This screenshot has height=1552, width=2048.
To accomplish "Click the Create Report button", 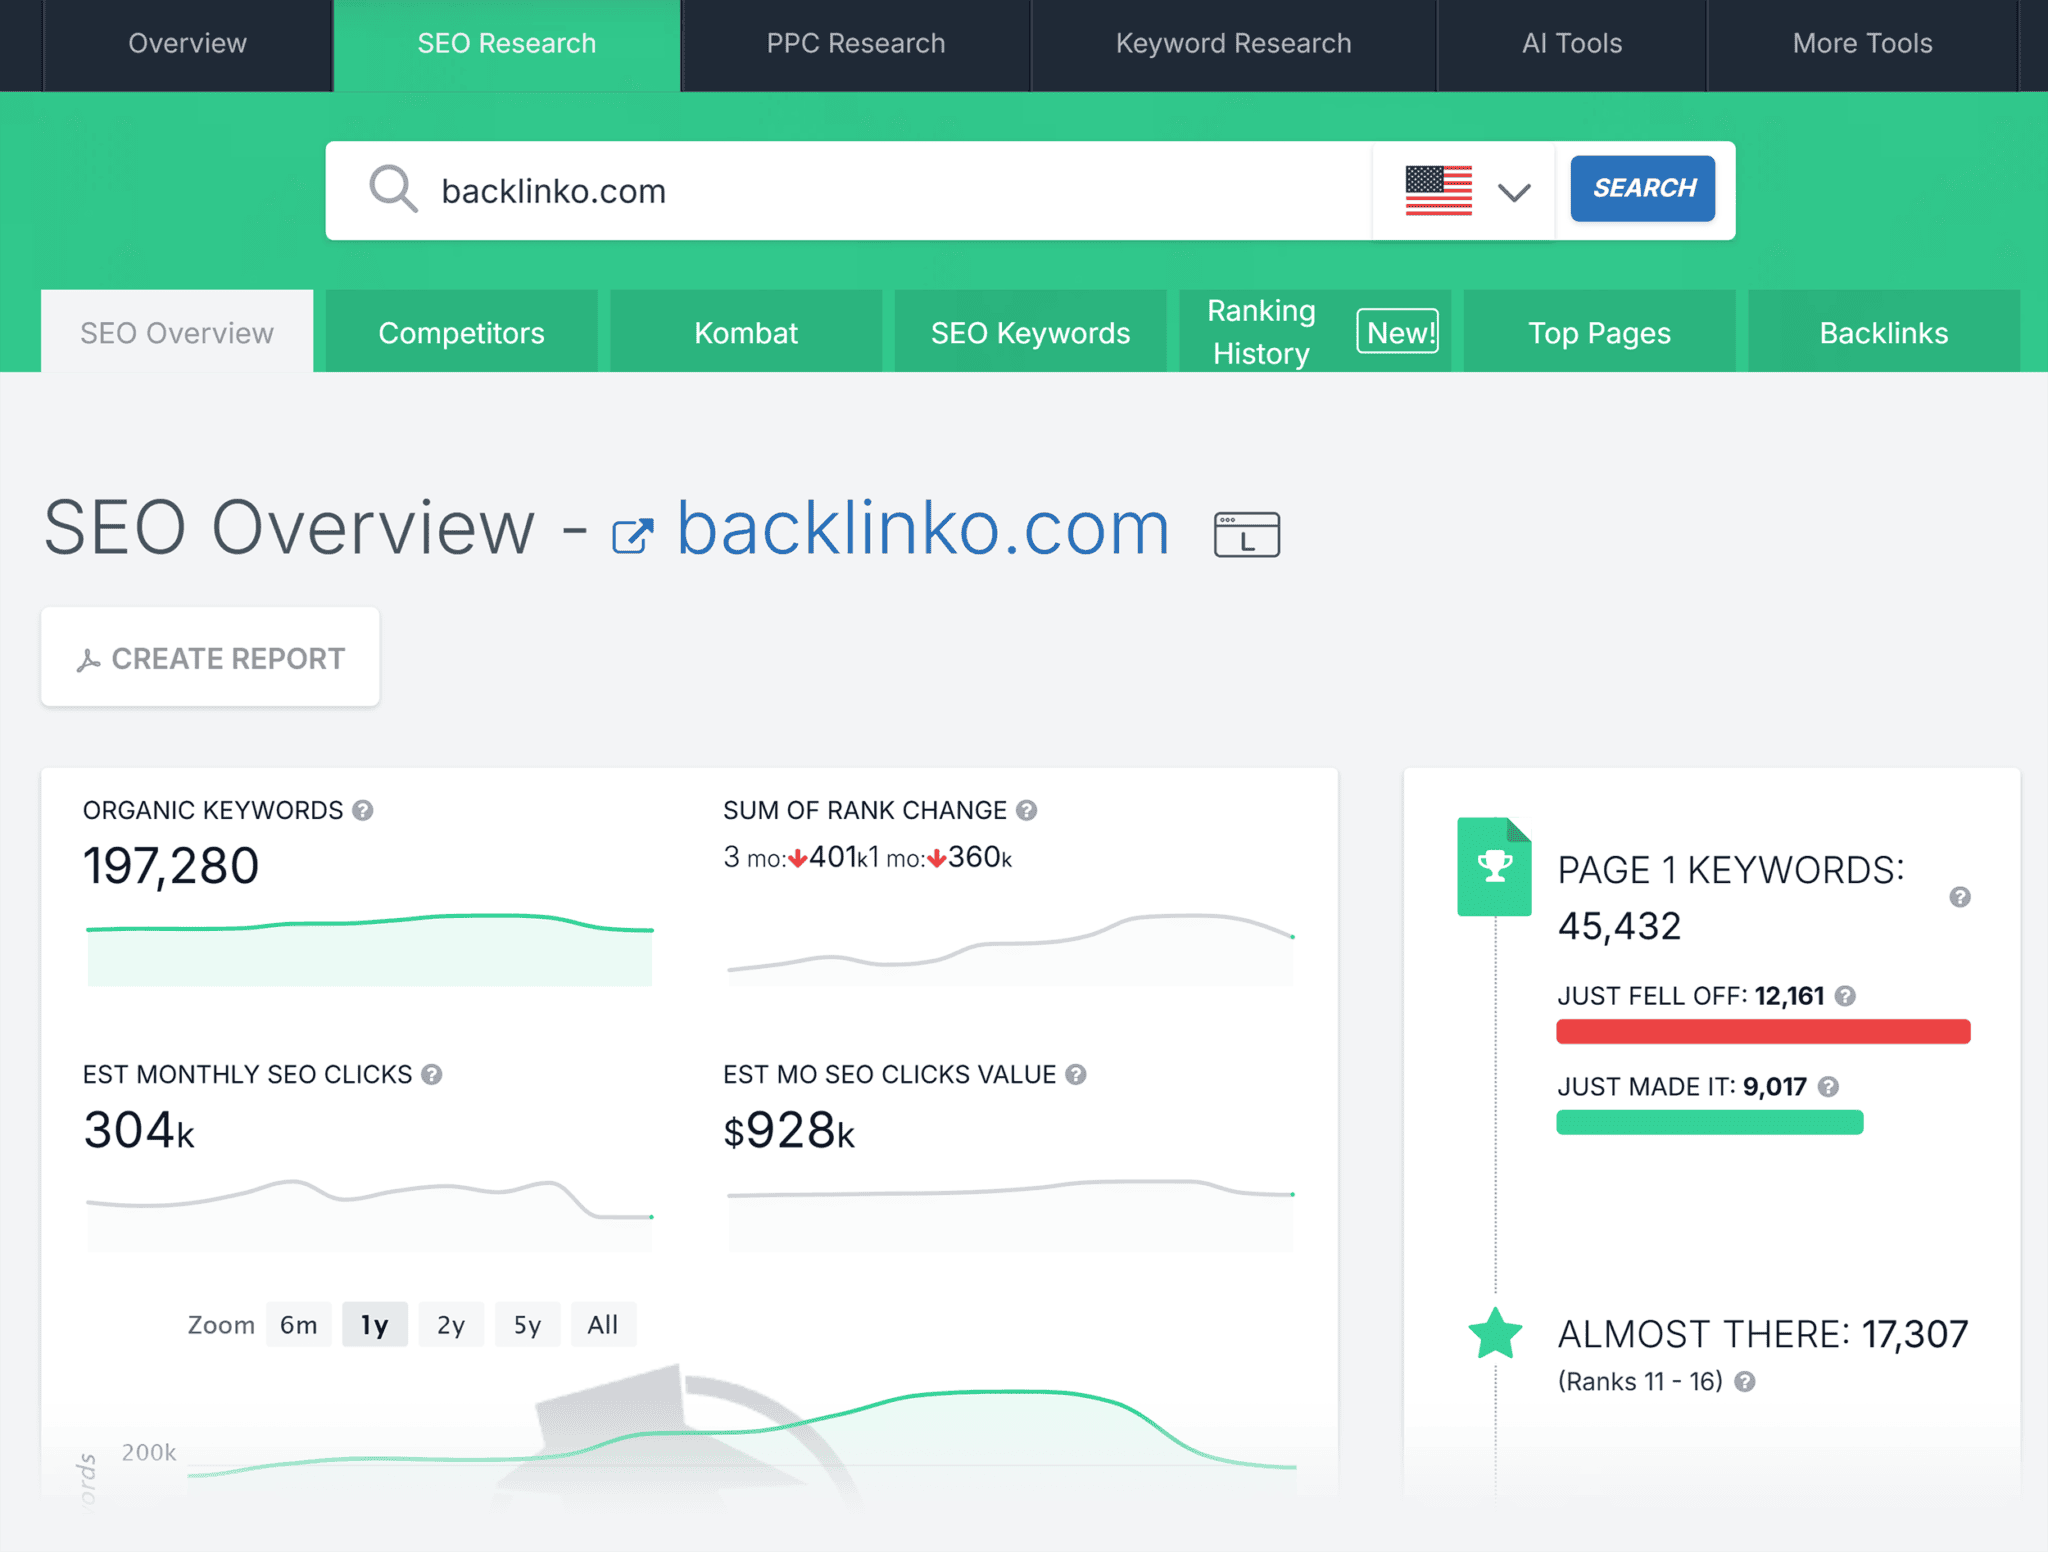I will click(x=210, y=657).
